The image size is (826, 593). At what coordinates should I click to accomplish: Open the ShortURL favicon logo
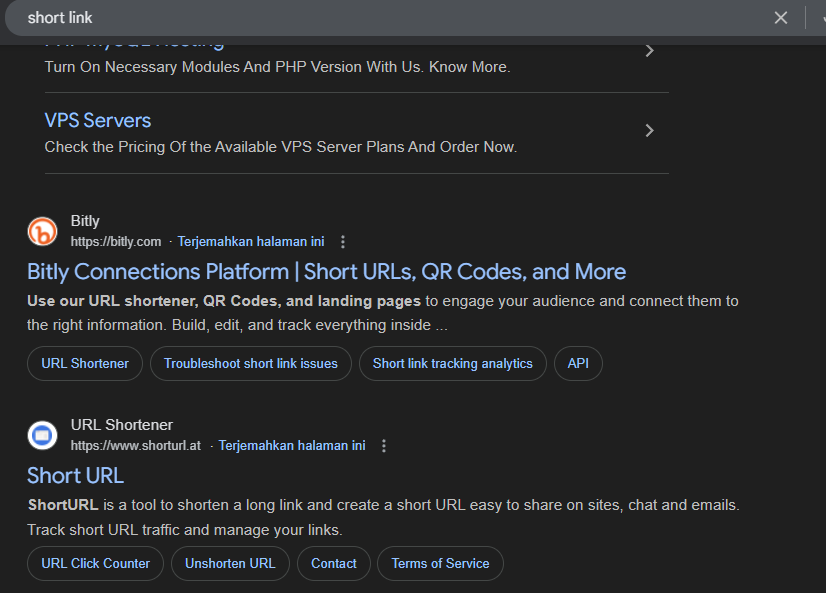42,435
